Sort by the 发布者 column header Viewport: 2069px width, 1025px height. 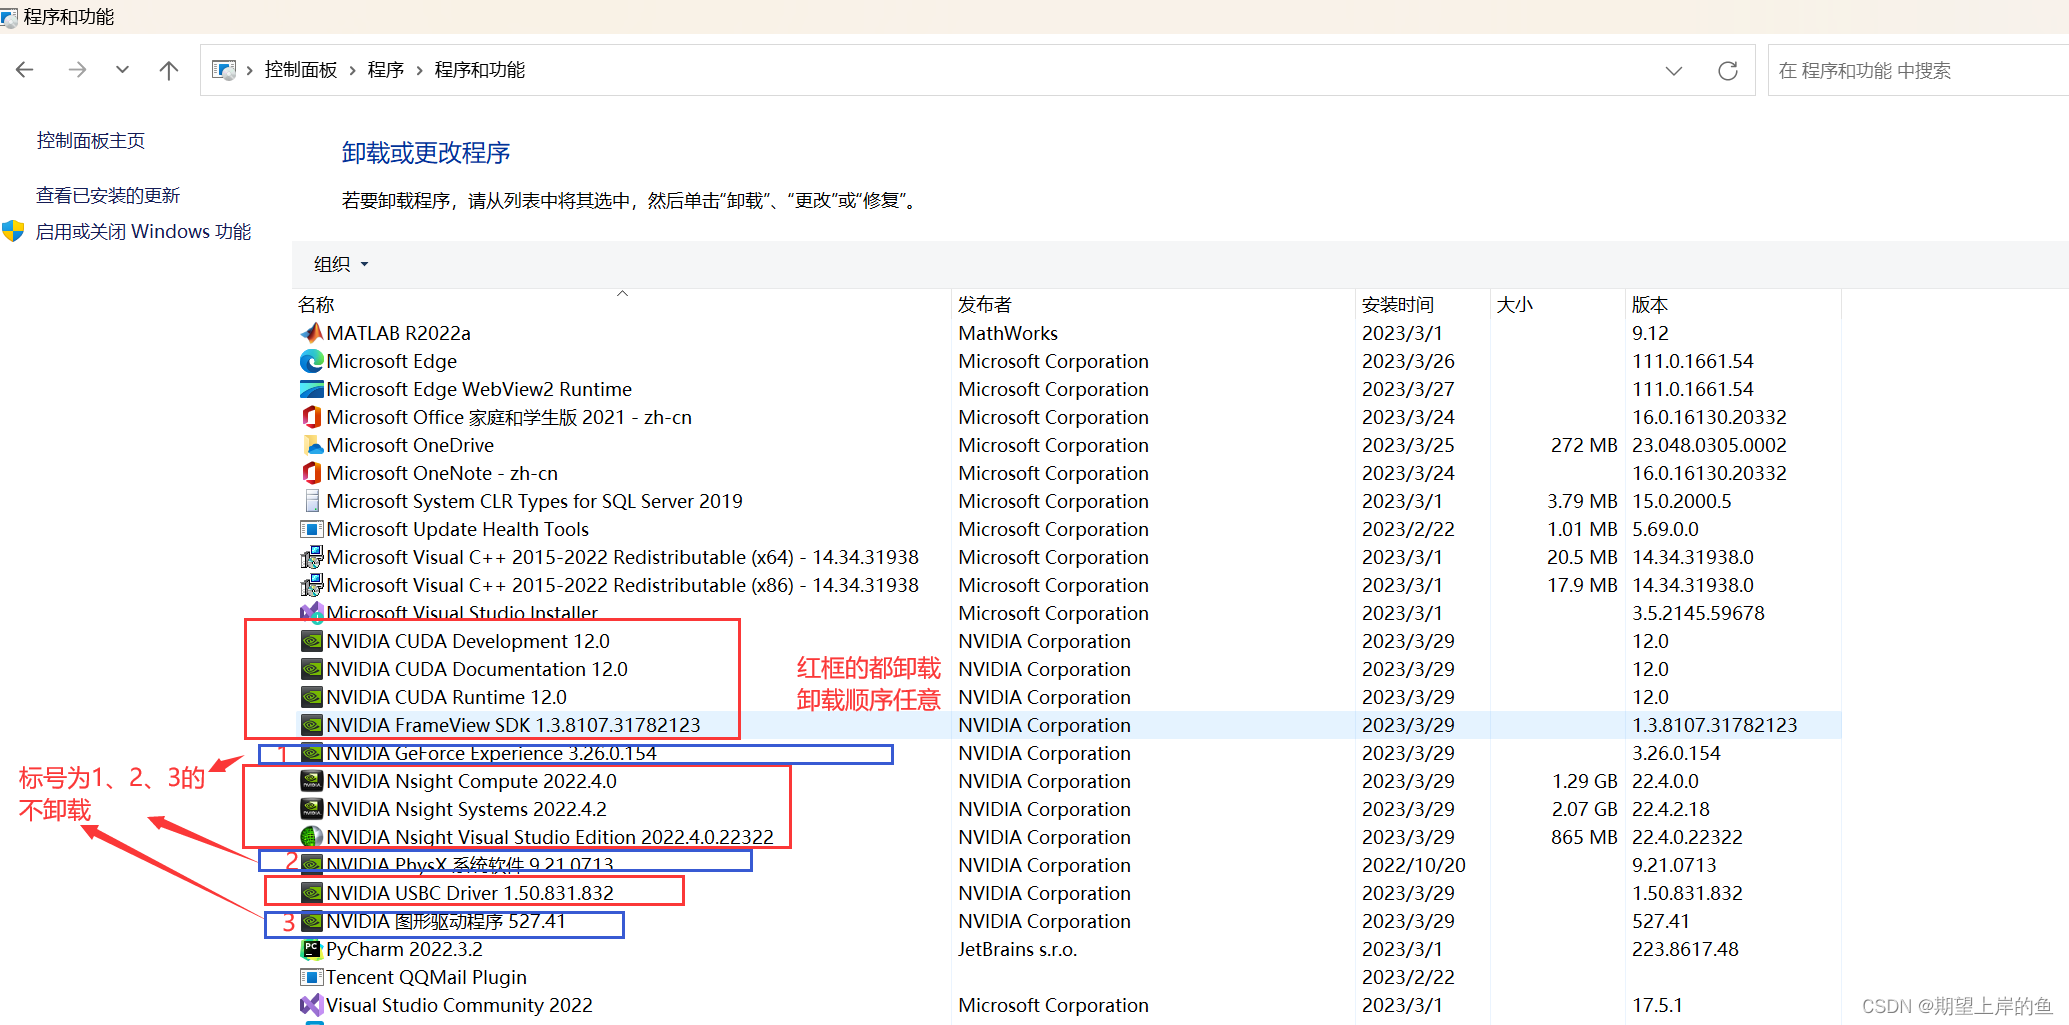(1153, 304)
